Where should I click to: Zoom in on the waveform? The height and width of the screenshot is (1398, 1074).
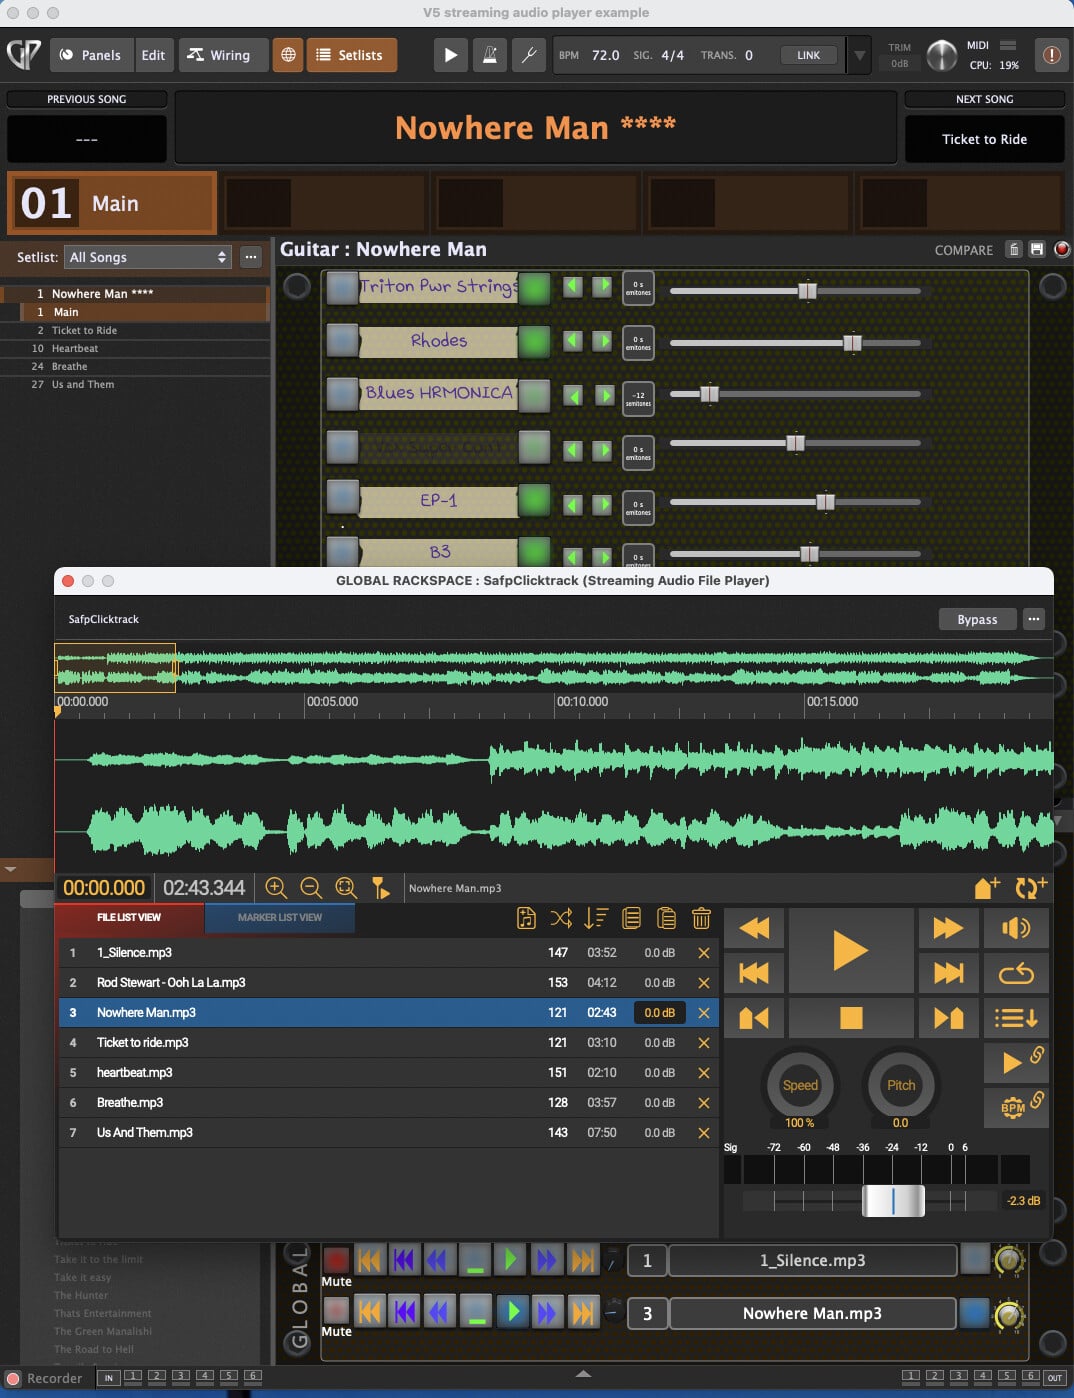pyautogui.click(x=276, y=888)
